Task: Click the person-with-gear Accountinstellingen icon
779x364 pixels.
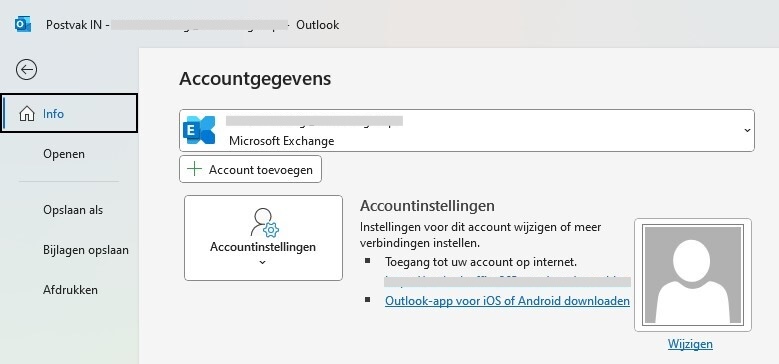Action: [264, 222]
